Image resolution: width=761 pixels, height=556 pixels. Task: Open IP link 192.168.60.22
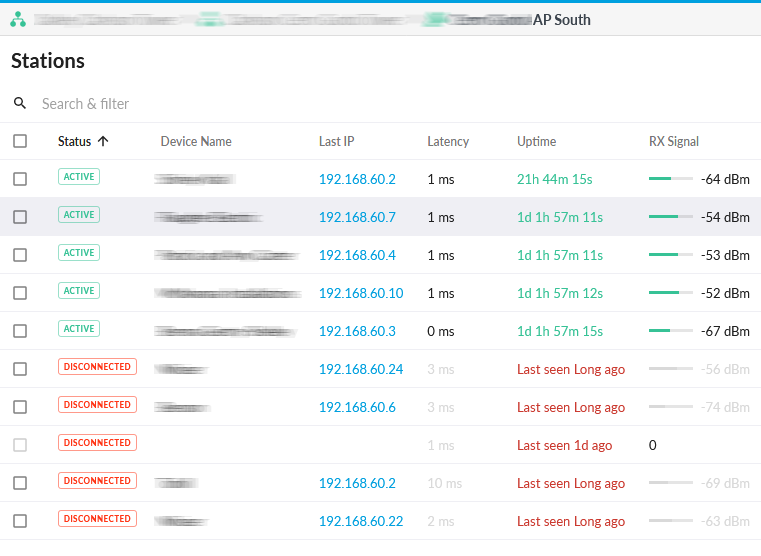pos(360,521)
